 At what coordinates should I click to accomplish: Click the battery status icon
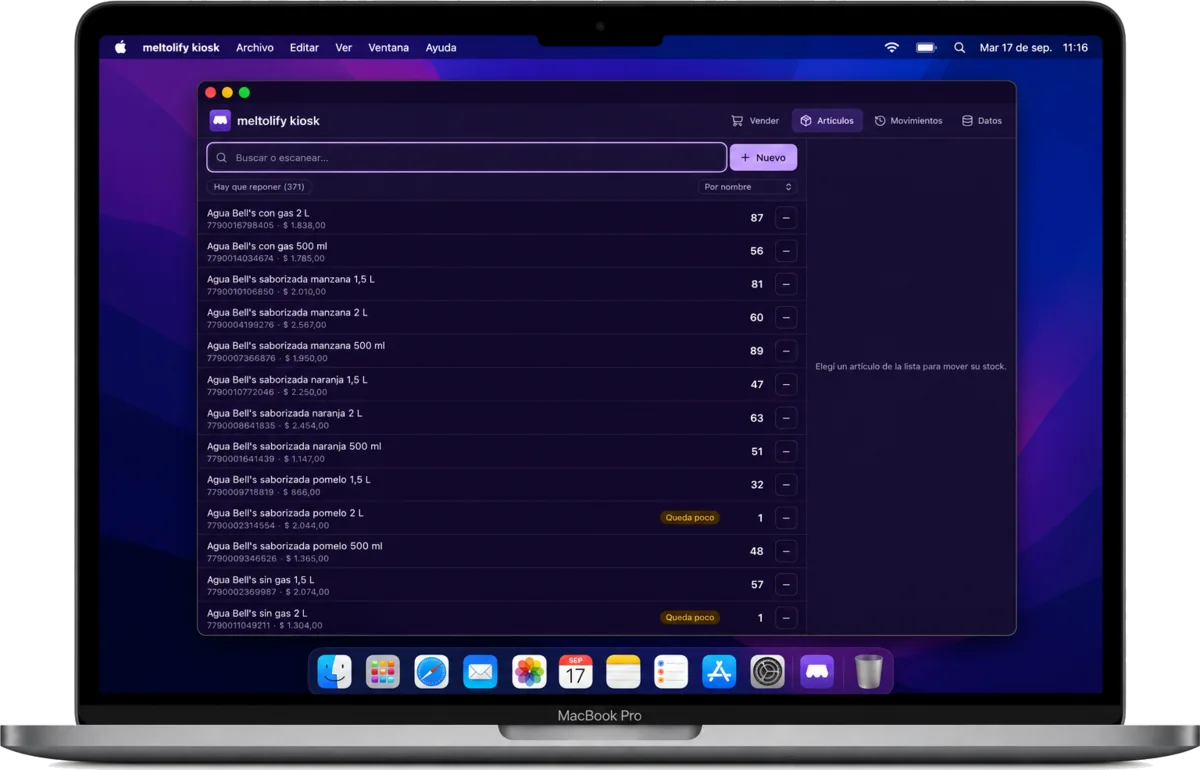pyautogui.click(x=926, y=47)
